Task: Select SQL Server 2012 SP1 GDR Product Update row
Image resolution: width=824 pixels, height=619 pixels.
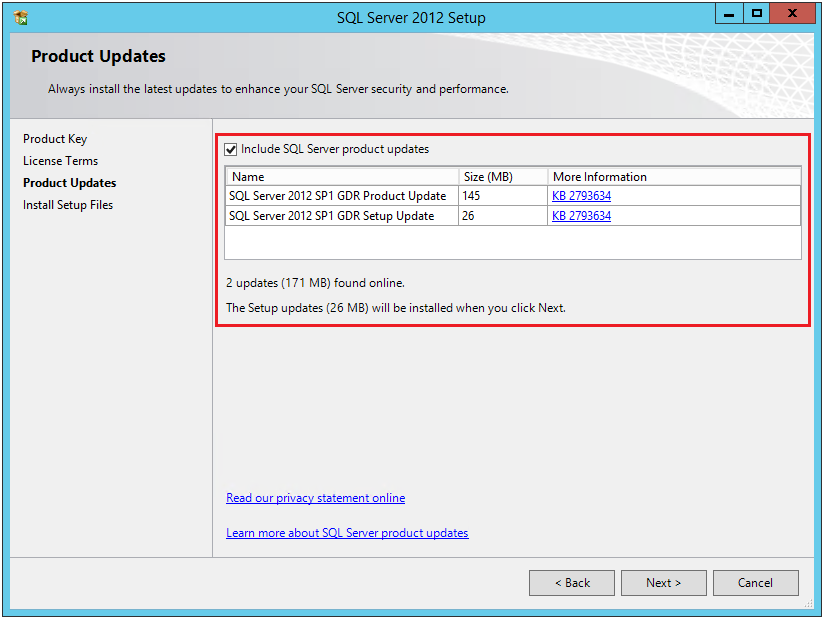Action: 513,196
